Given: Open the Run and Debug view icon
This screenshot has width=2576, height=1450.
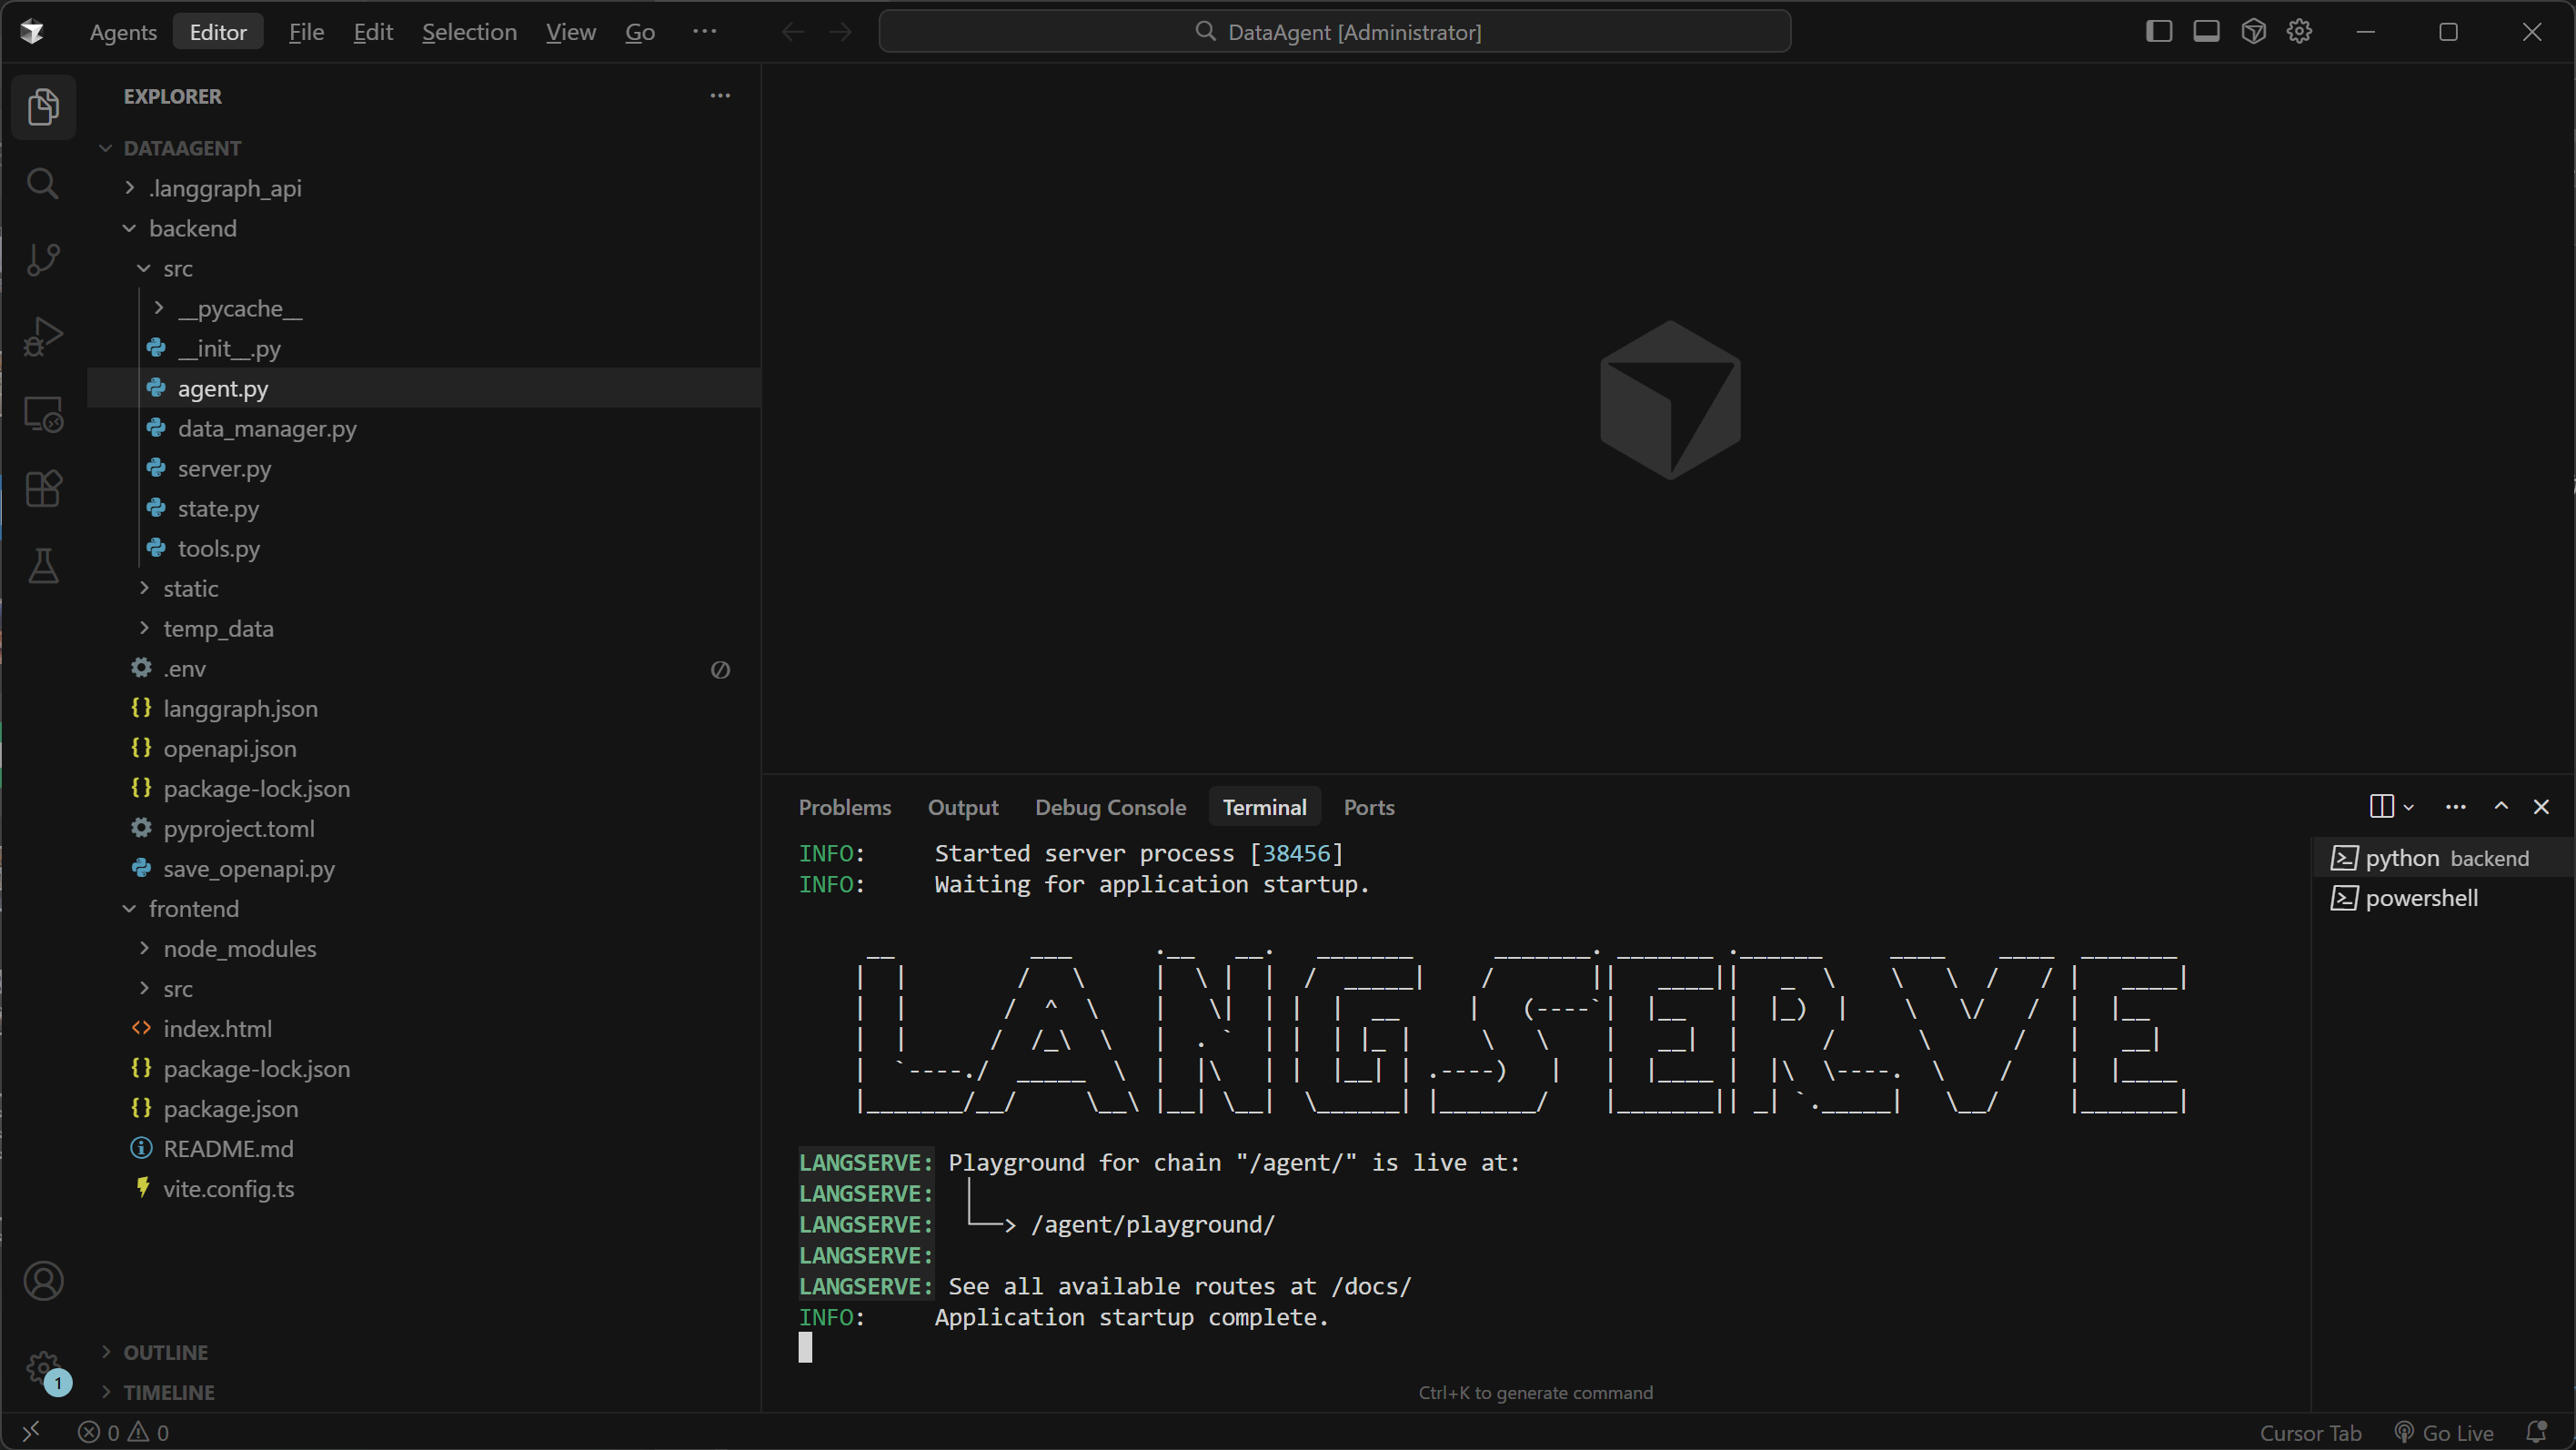Looking at the screenshot, I should click(x=43, y=336).
